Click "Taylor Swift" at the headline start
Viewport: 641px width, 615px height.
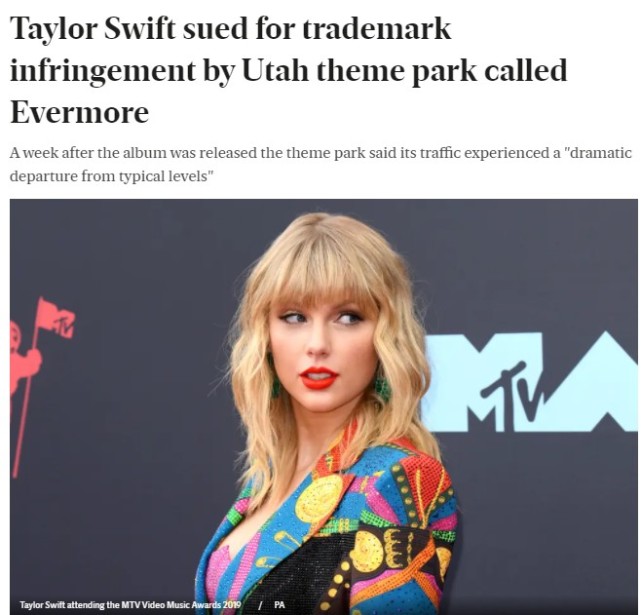point(94,31)
